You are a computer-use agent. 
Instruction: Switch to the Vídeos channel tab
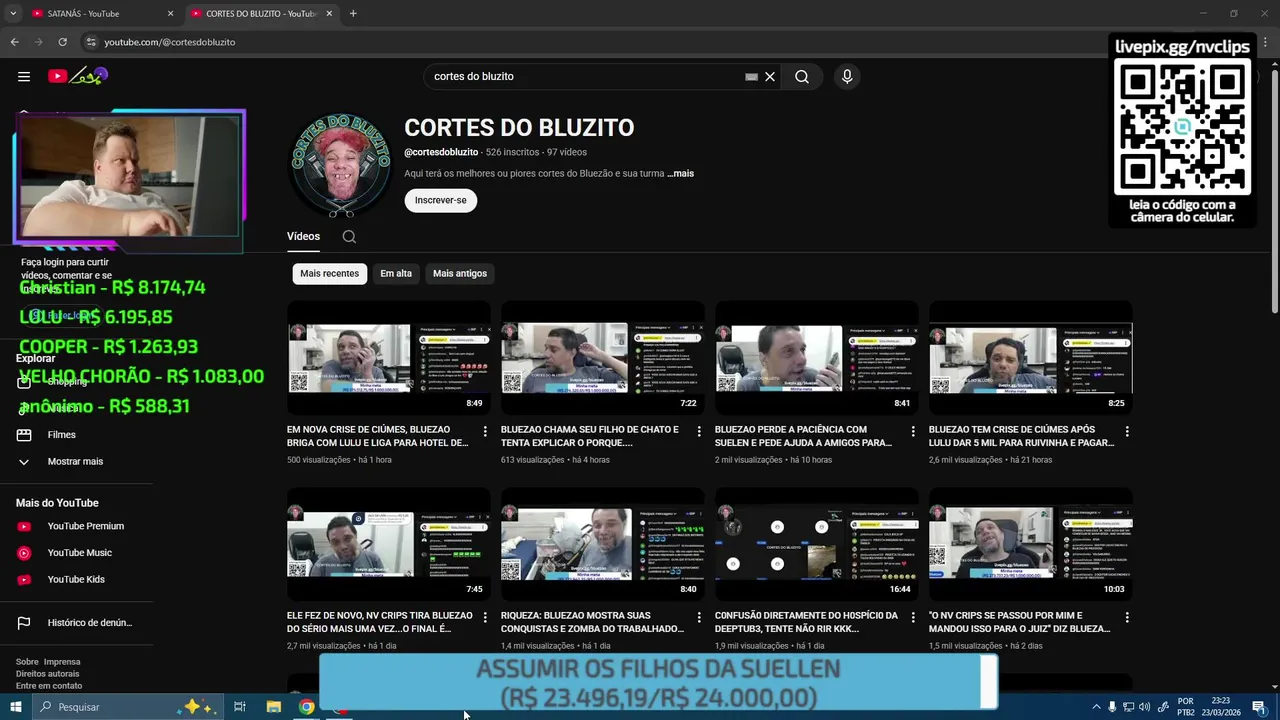tap(303, 237)
